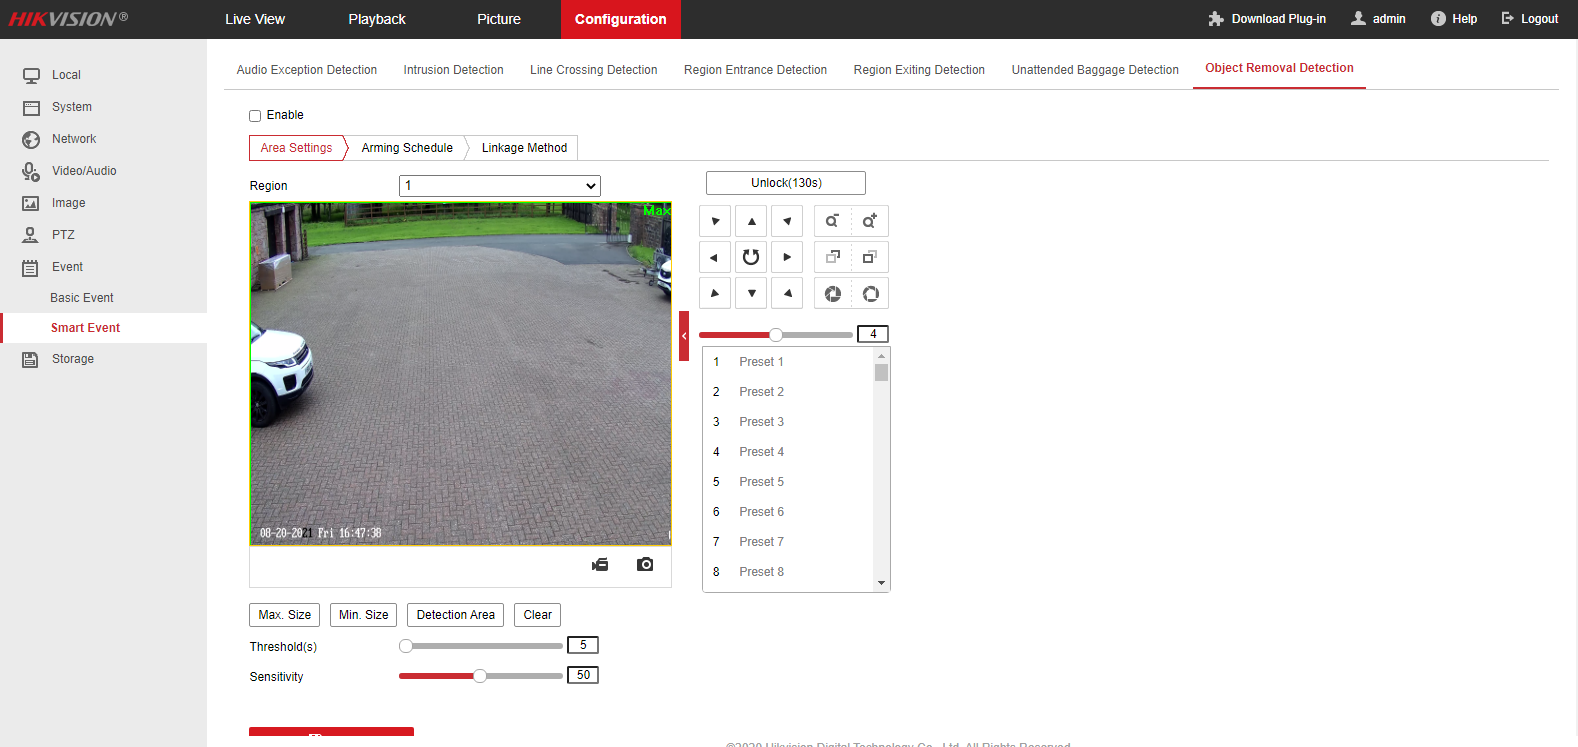The width and height of the screenshot is (1578, 747).
Task: Start PTZ auto-scan with the rotate icon
Action: coord(751,257)
